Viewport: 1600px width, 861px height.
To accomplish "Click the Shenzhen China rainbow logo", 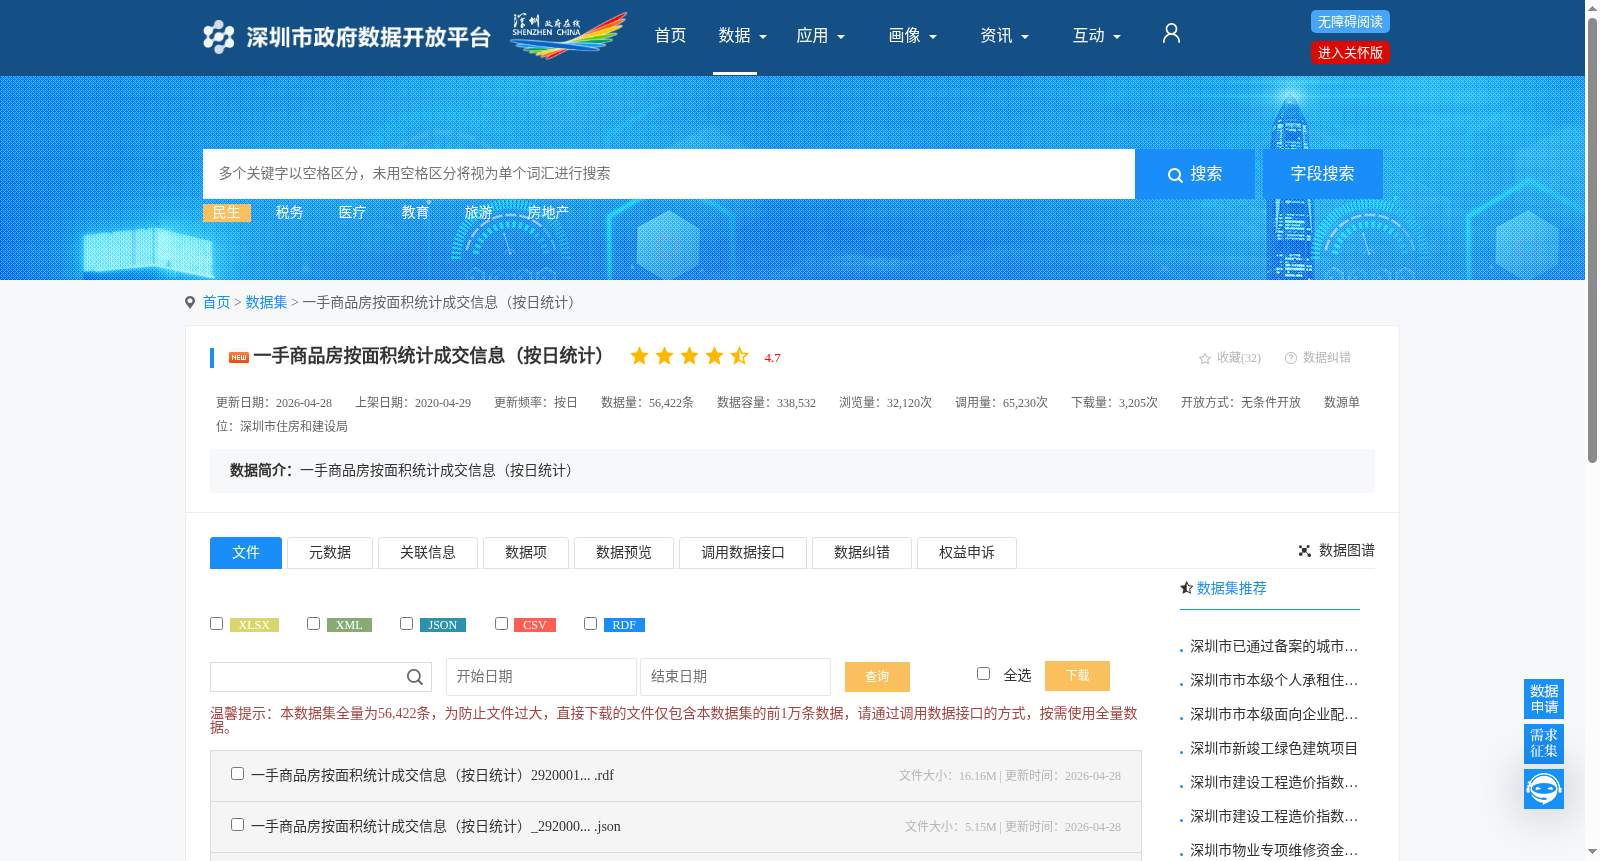I will coord(569,35).
